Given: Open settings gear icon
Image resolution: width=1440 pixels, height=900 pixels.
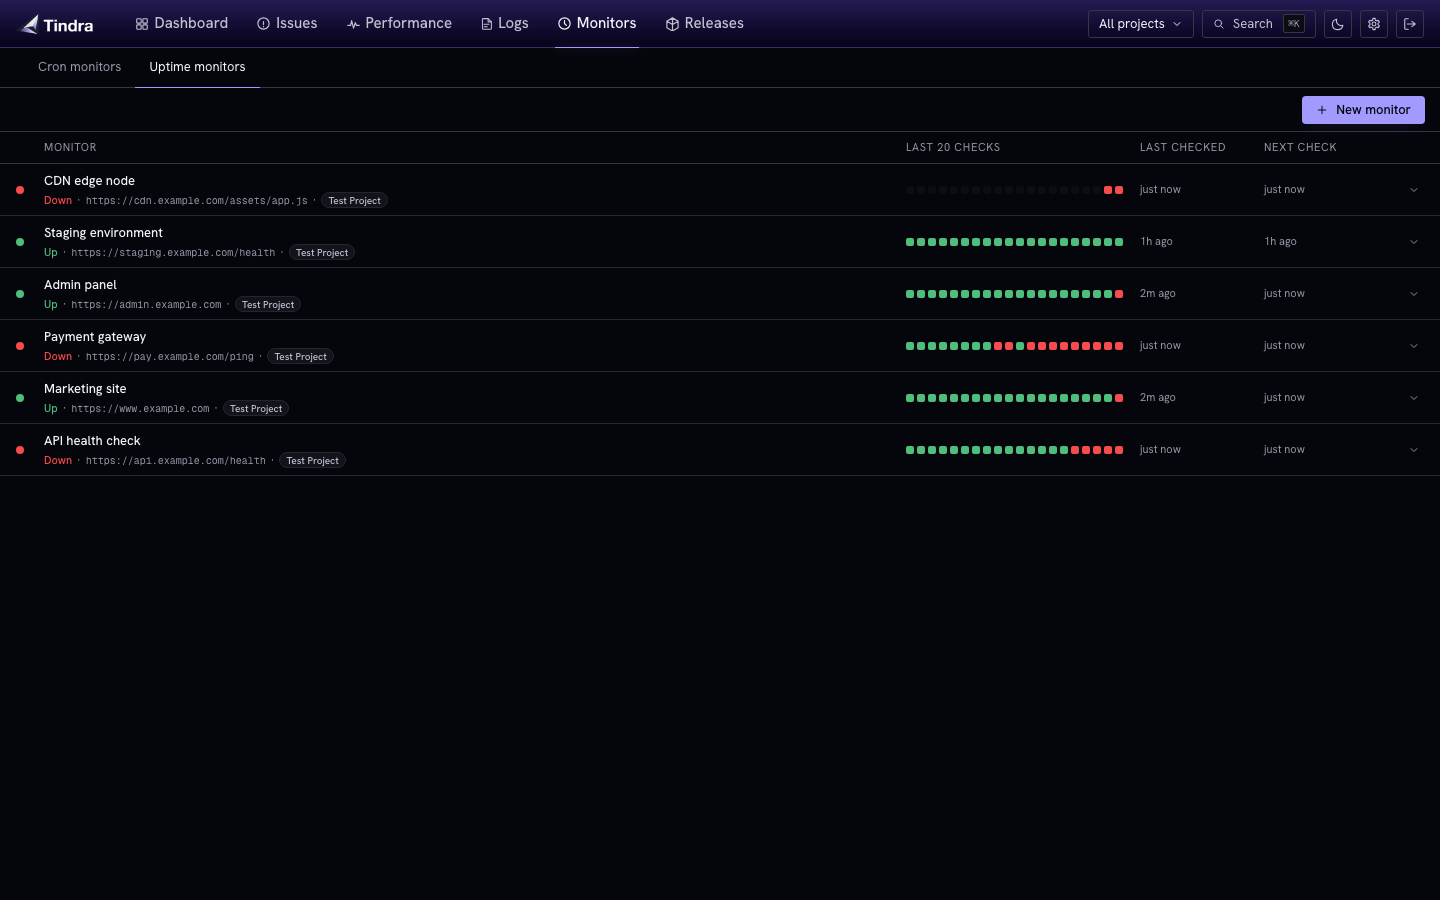Looking at the screenshot, I should coord(1374,24).
